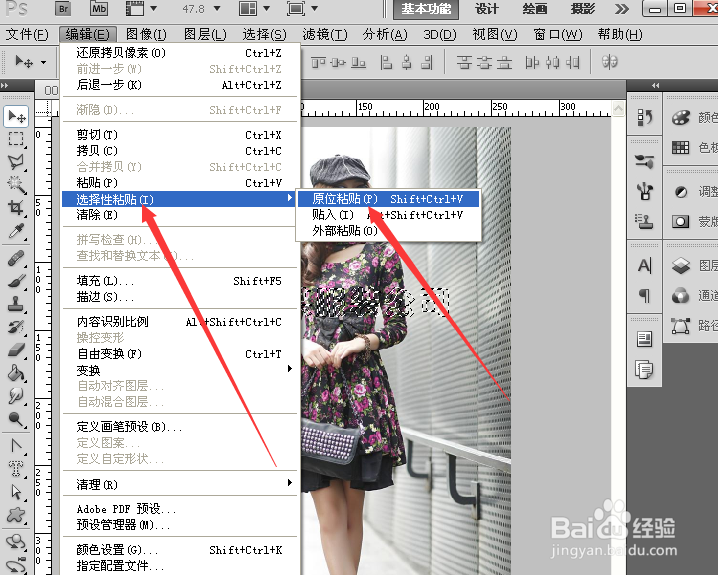718x575 pixels.
Task: Select the Move tool in the toolbox
Action: point(16,117)
